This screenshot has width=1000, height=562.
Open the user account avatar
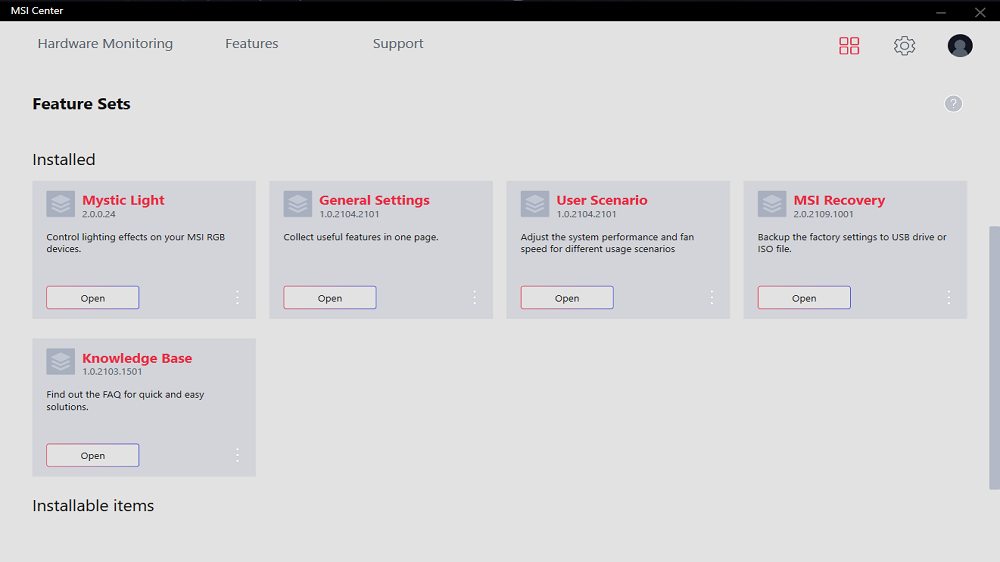pyautogui.click(x=960, y=45)
